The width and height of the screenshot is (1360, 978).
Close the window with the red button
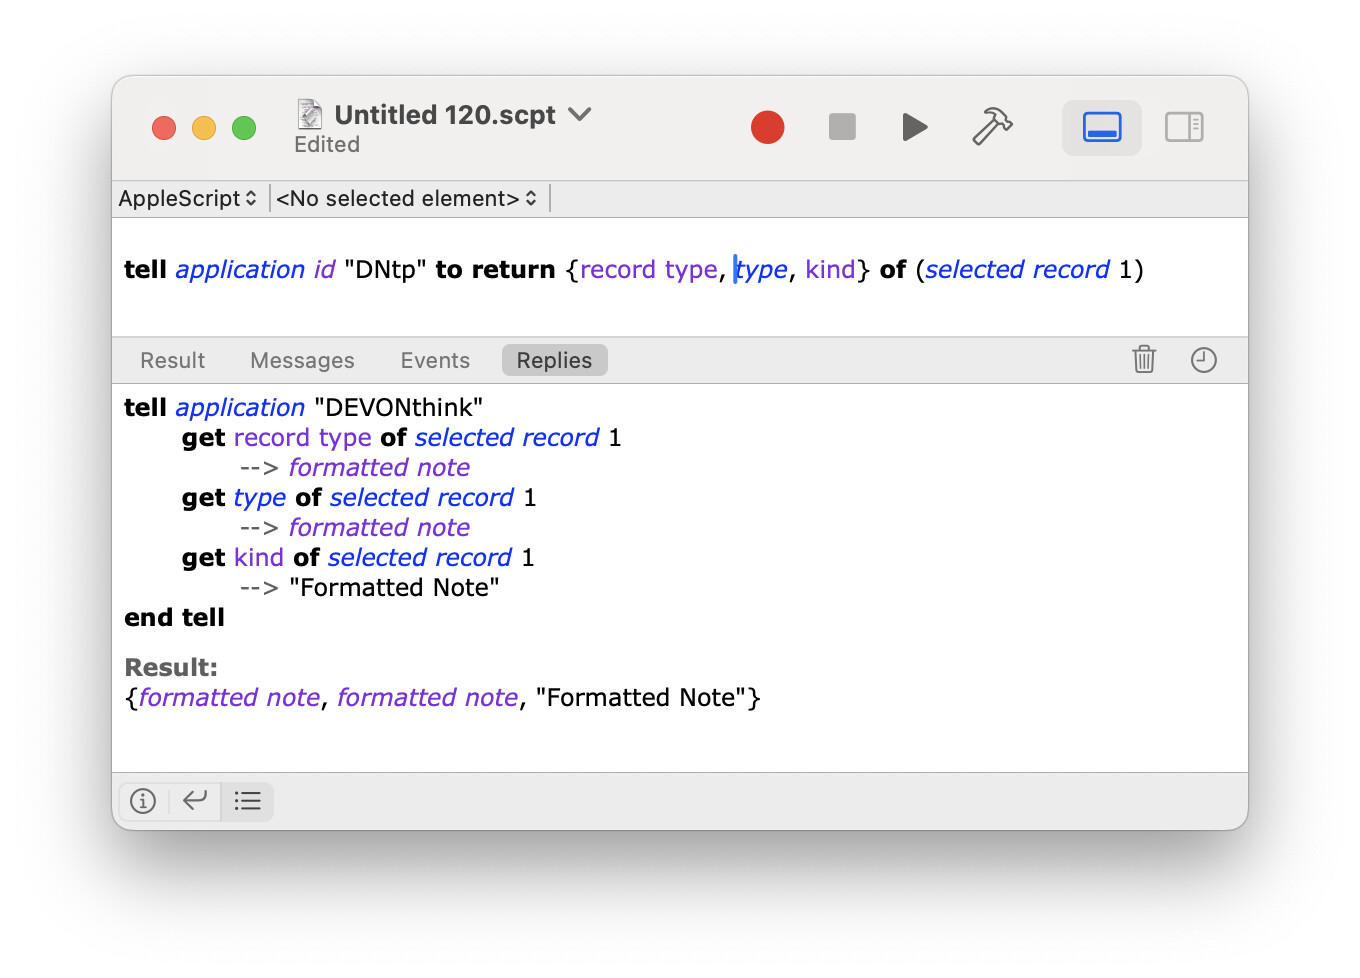pos(164,128)
